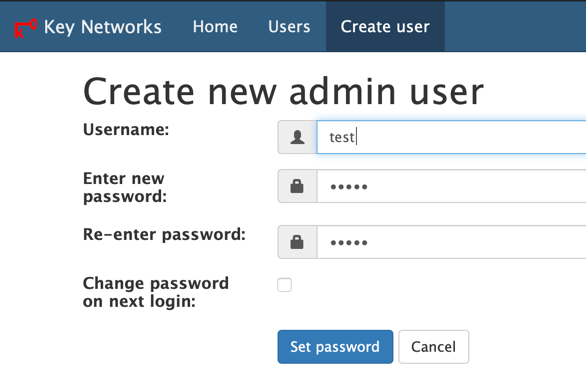Click into the Re-enter password field
This screenshot has width=586, height=378.
point(451,242)
